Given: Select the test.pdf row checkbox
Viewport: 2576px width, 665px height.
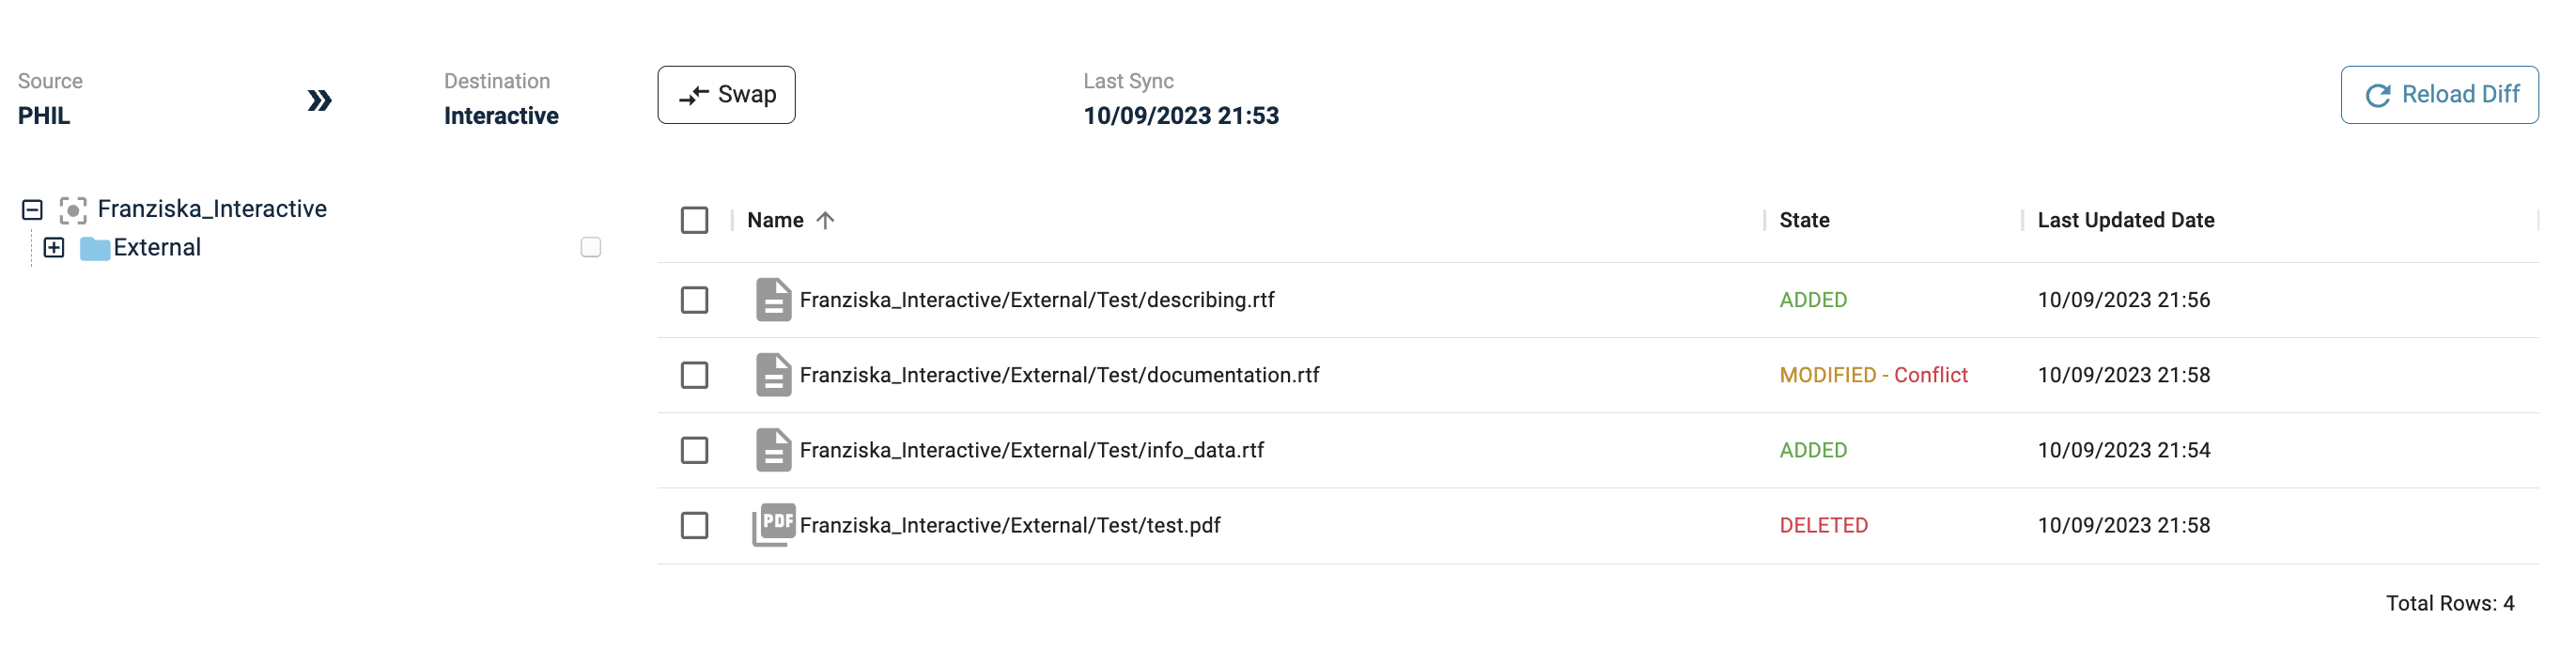Looking at the screenshot, I should tap(694, 525).
